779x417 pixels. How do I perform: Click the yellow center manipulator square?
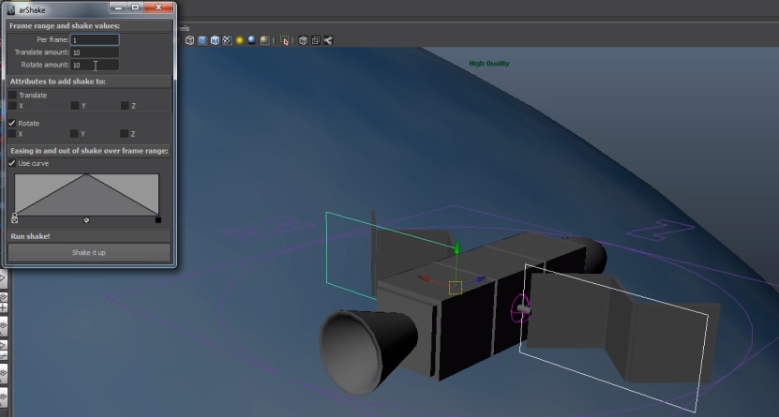tap(456, 288)
